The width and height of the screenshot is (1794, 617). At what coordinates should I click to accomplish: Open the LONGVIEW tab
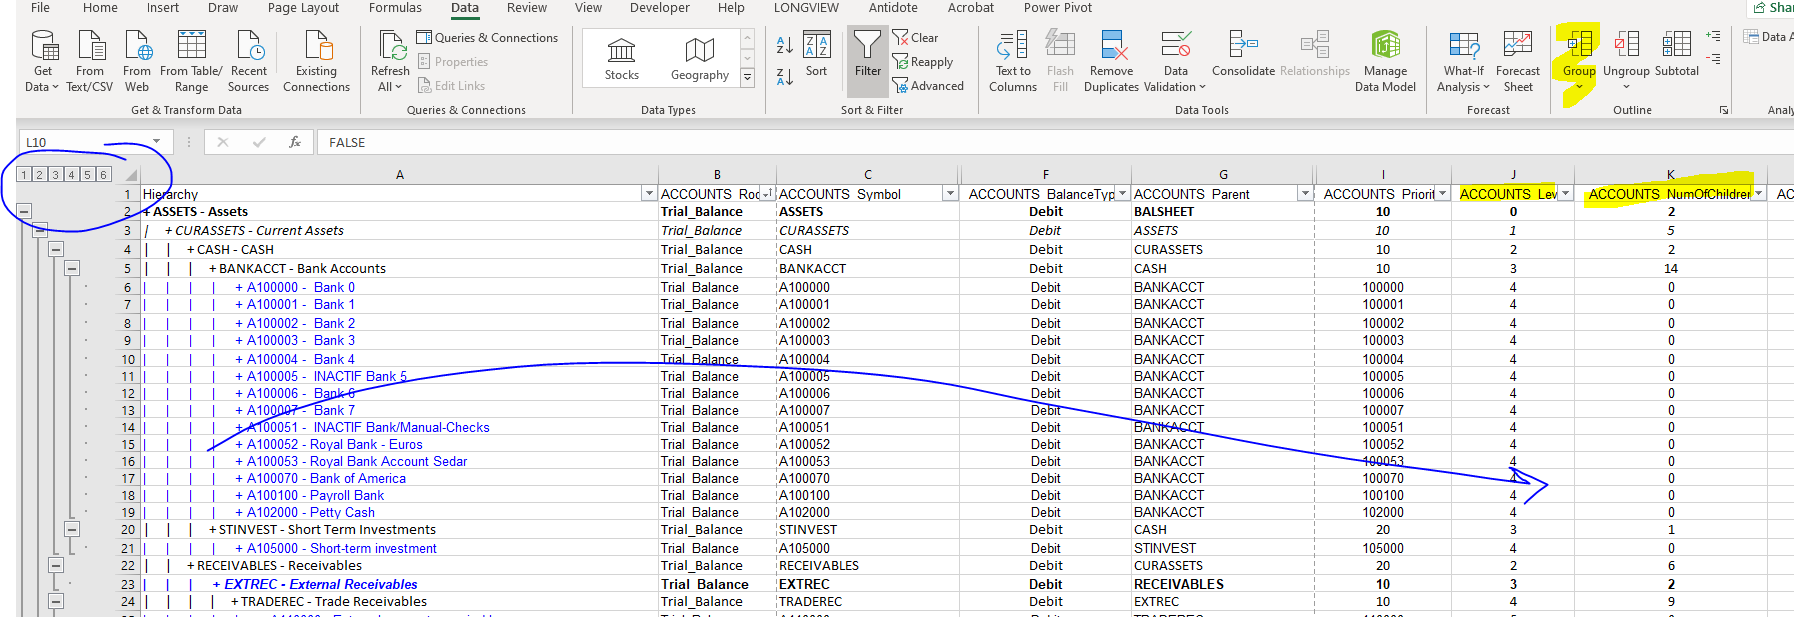805,8
